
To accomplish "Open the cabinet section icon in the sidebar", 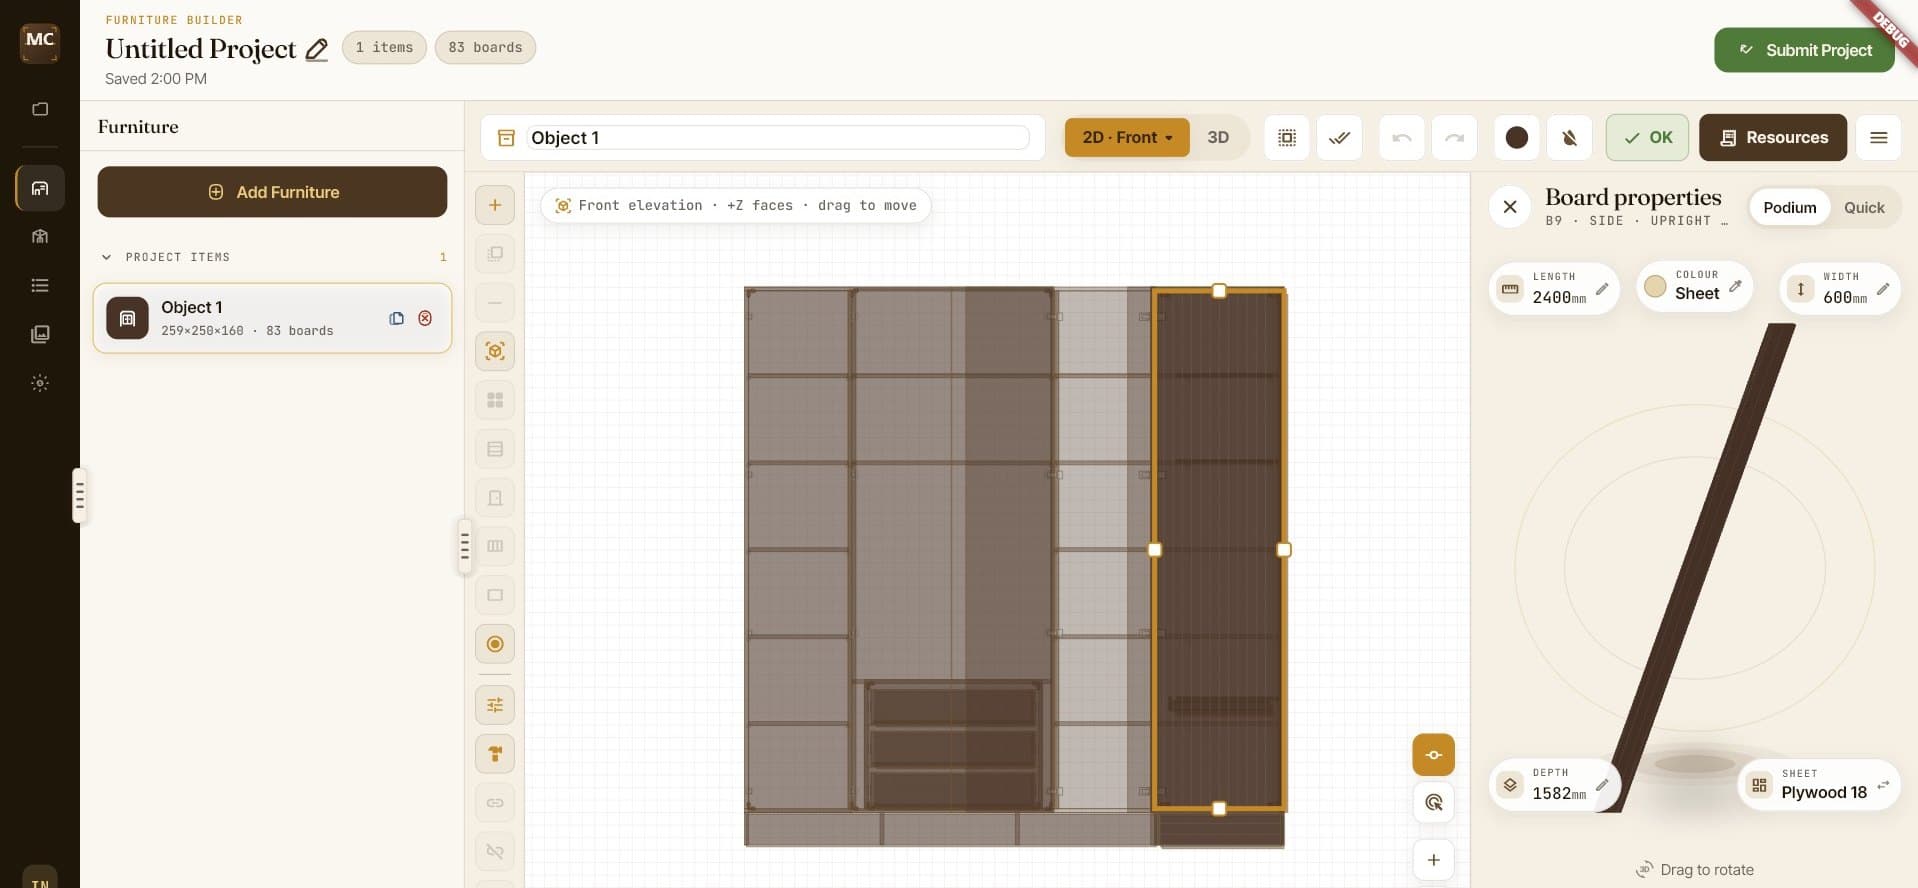I will pyautogui.click(x=40, y=236).
